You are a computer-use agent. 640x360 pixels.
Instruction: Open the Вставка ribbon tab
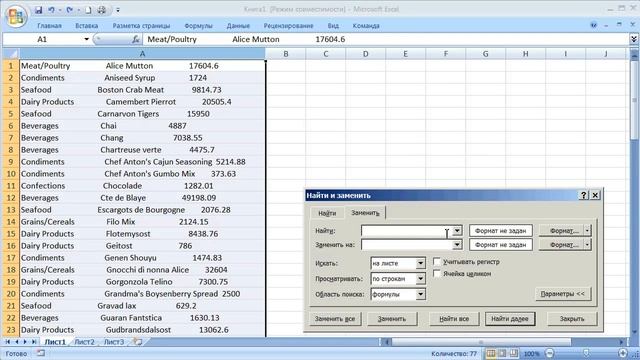pyautogui.click(x=87, y=26)
